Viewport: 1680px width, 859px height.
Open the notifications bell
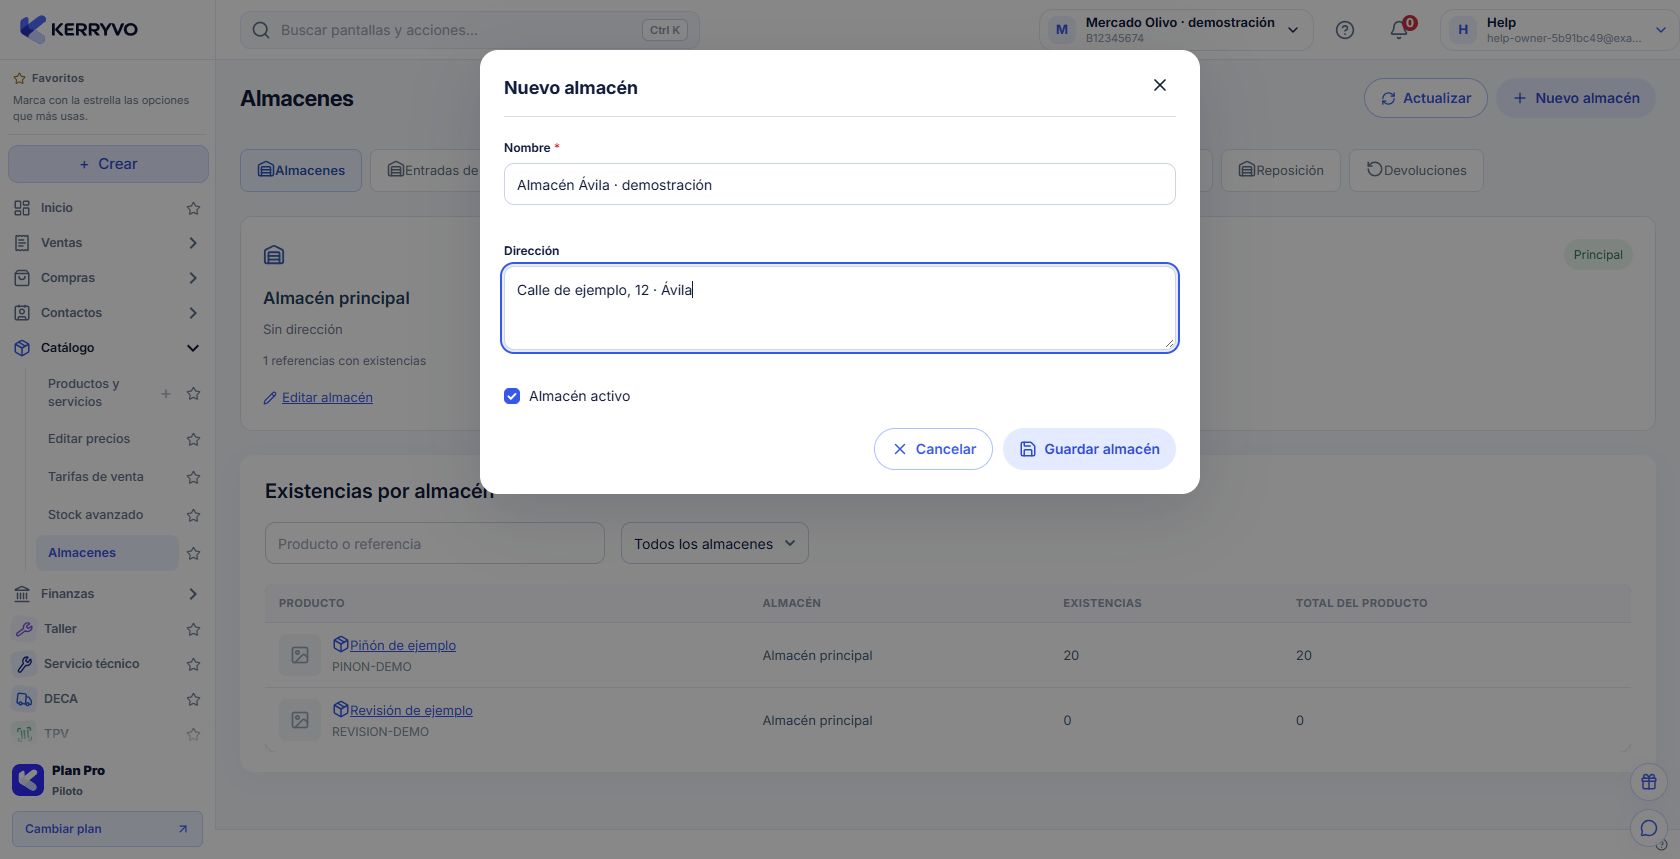pos(1399,30)
